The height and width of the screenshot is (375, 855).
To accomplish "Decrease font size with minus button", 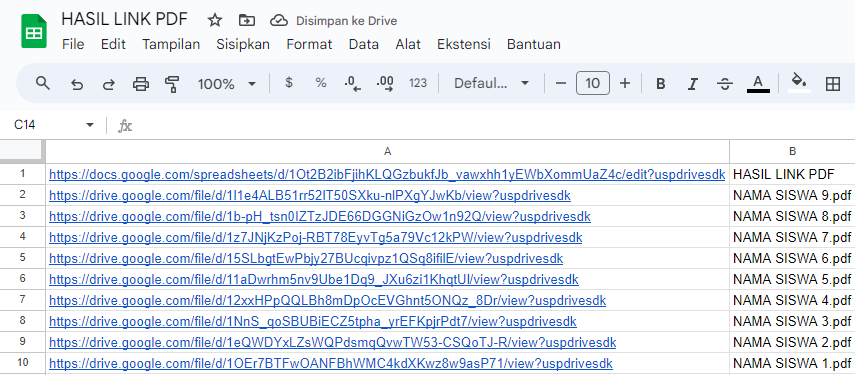I will (561, 83).
